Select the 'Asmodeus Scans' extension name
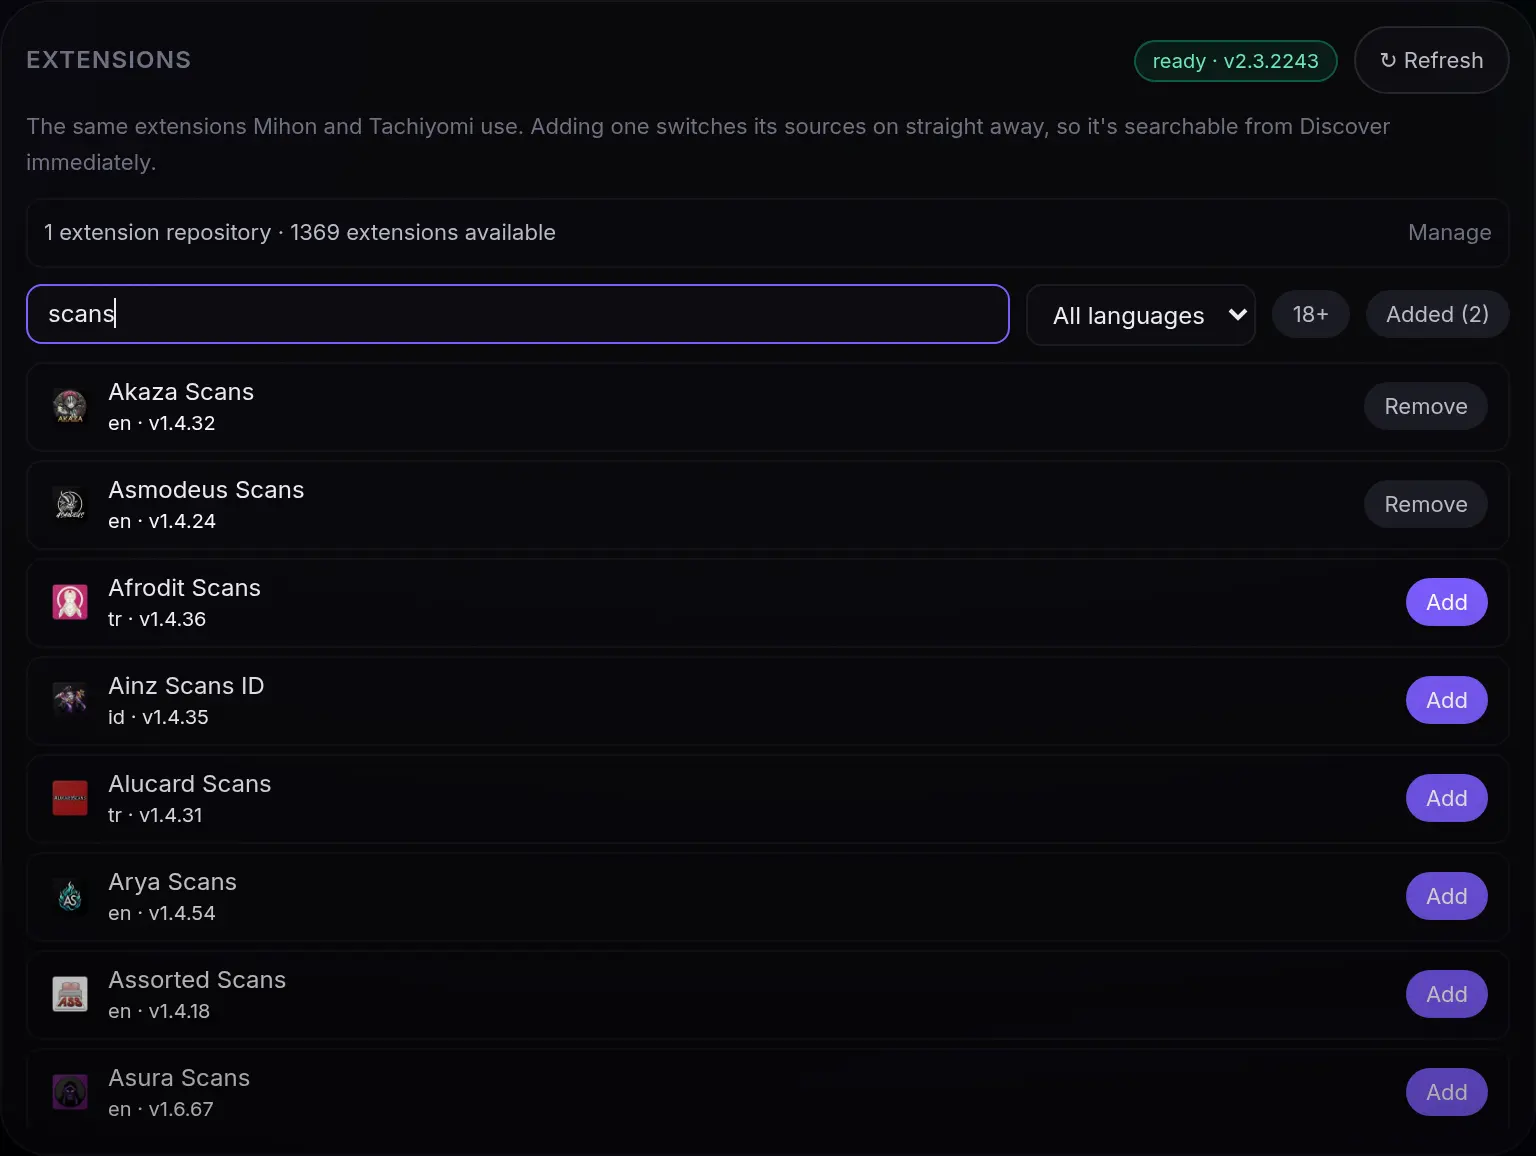 [x=206, y=490]
